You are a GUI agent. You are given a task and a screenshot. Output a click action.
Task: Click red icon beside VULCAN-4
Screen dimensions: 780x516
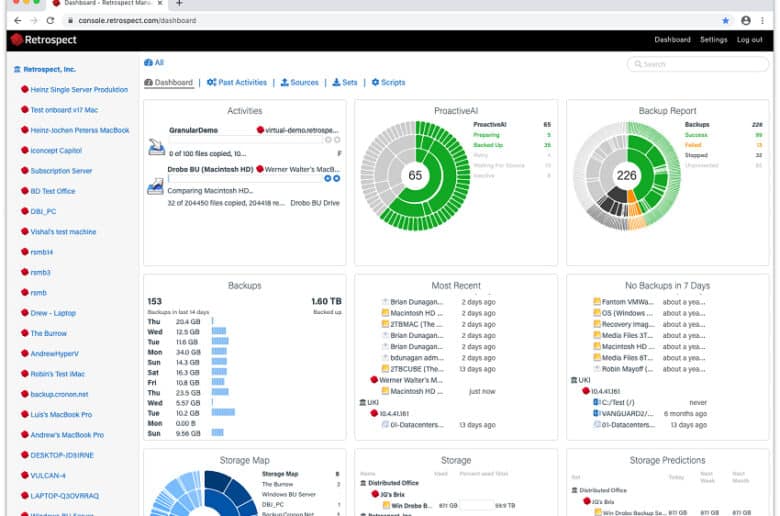[x=24, y=475]
